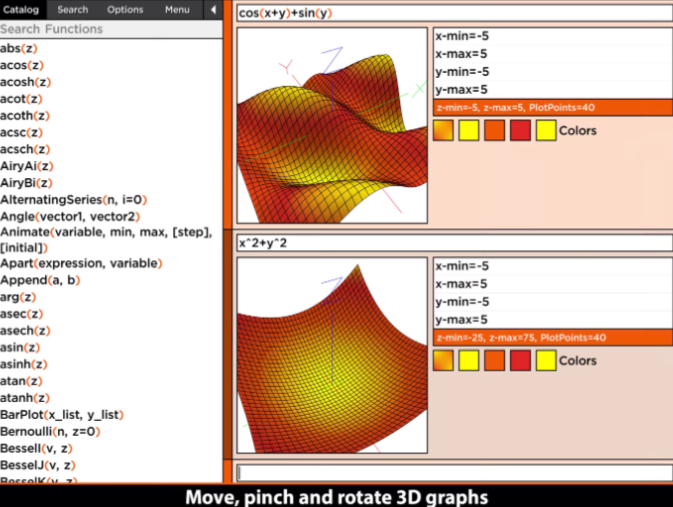
Task: Select the orange swatch for the cos(x+y)+sin(y) plot
Action: (494, 130)
